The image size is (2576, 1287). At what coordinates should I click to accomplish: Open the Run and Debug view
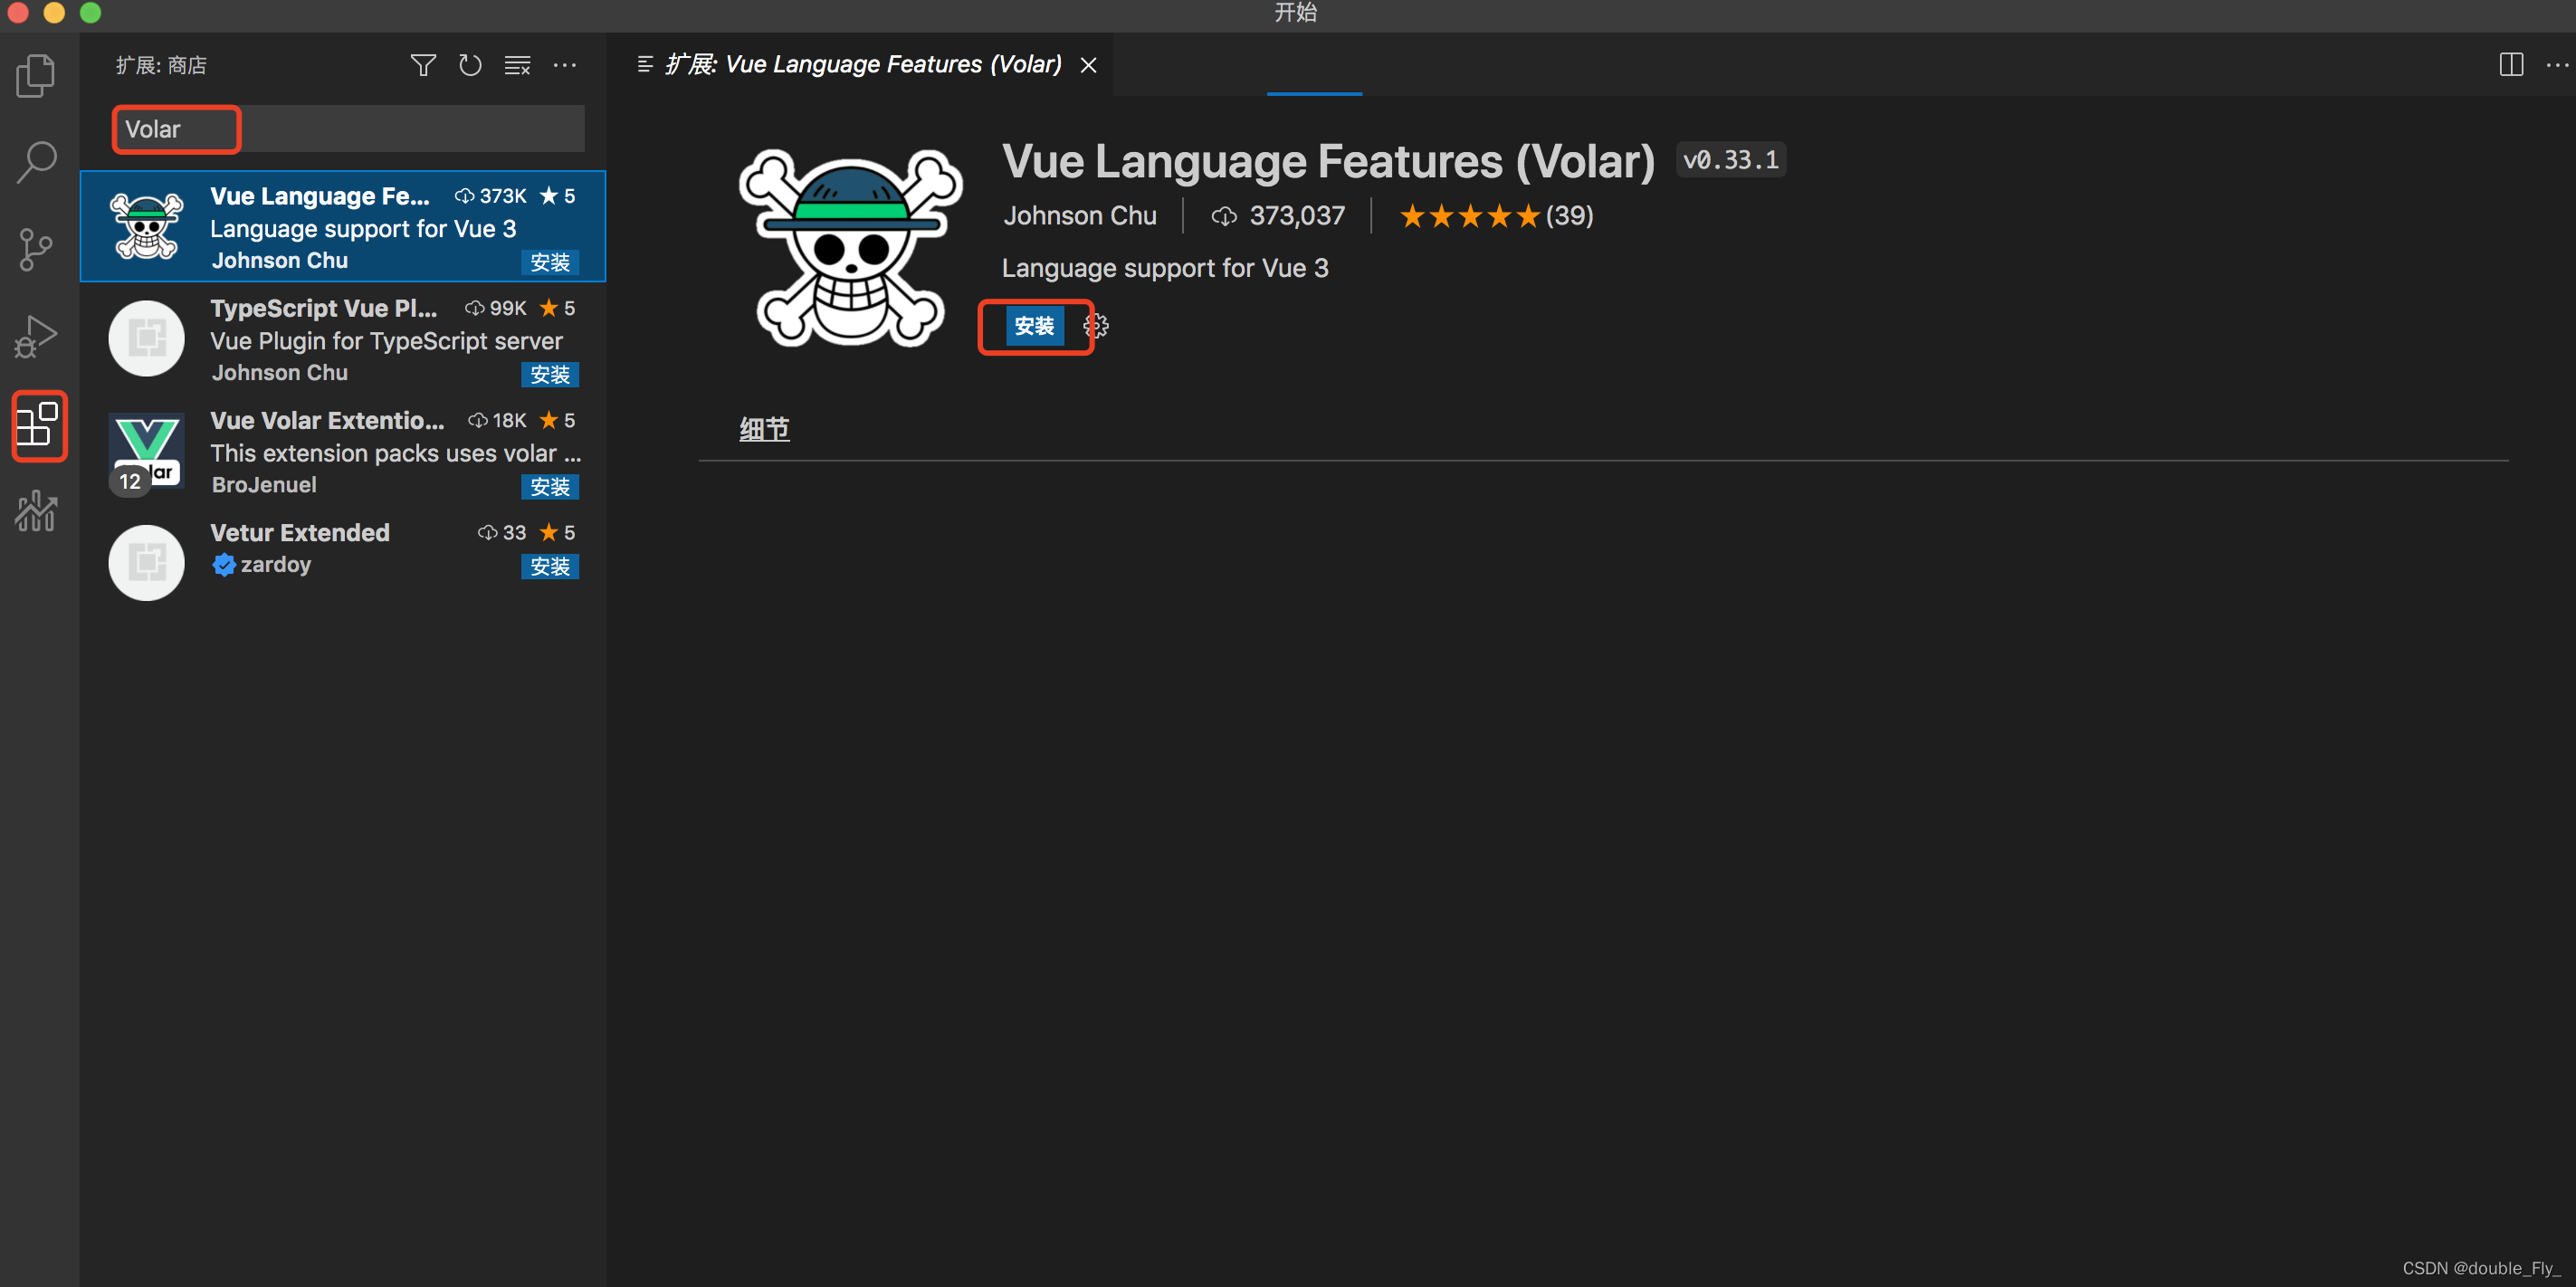(x=37, y=336)
